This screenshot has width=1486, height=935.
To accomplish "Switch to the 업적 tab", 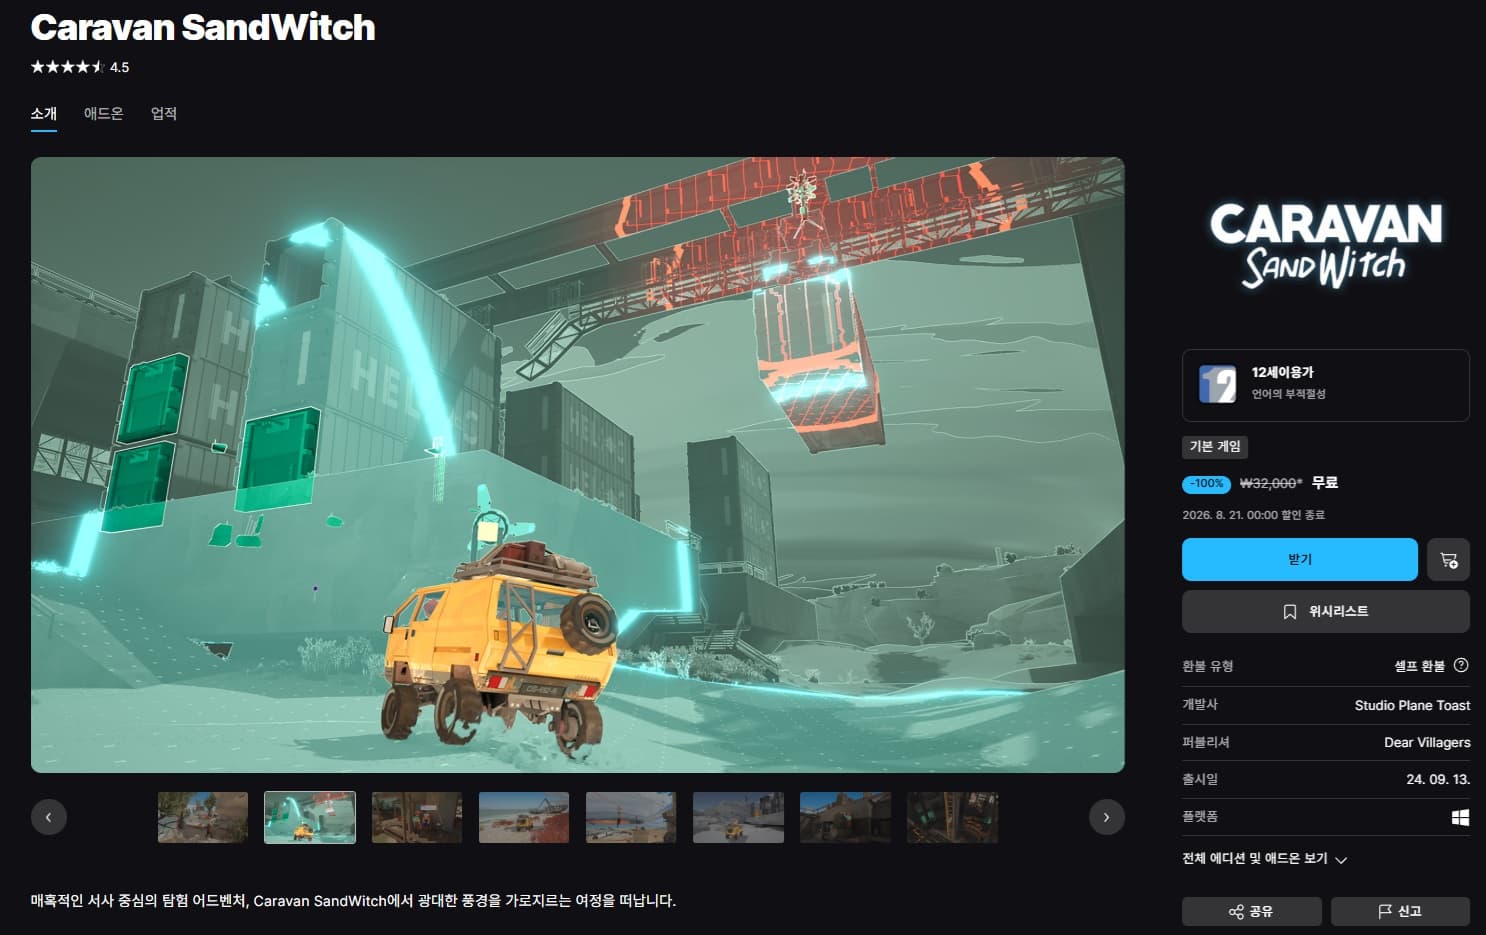I will click(164, 114).
